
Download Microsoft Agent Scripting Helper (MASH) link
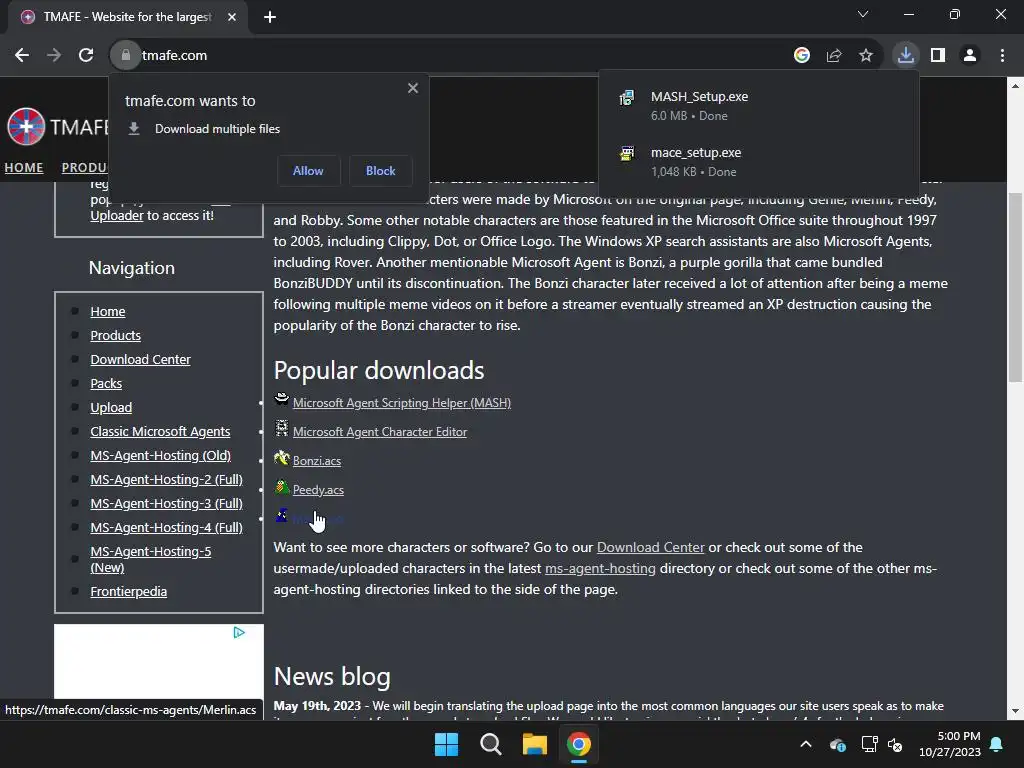[x=402, y=403]
